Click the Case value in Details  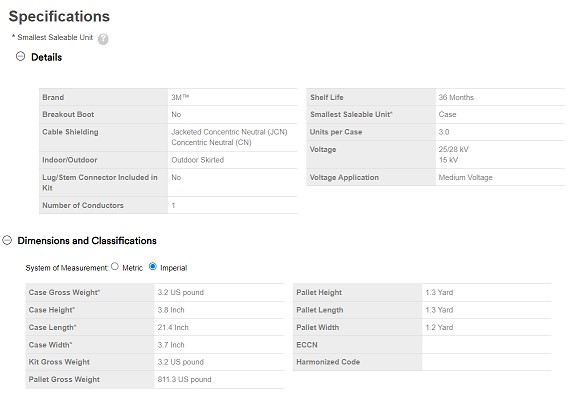click(x=447, y=114)
